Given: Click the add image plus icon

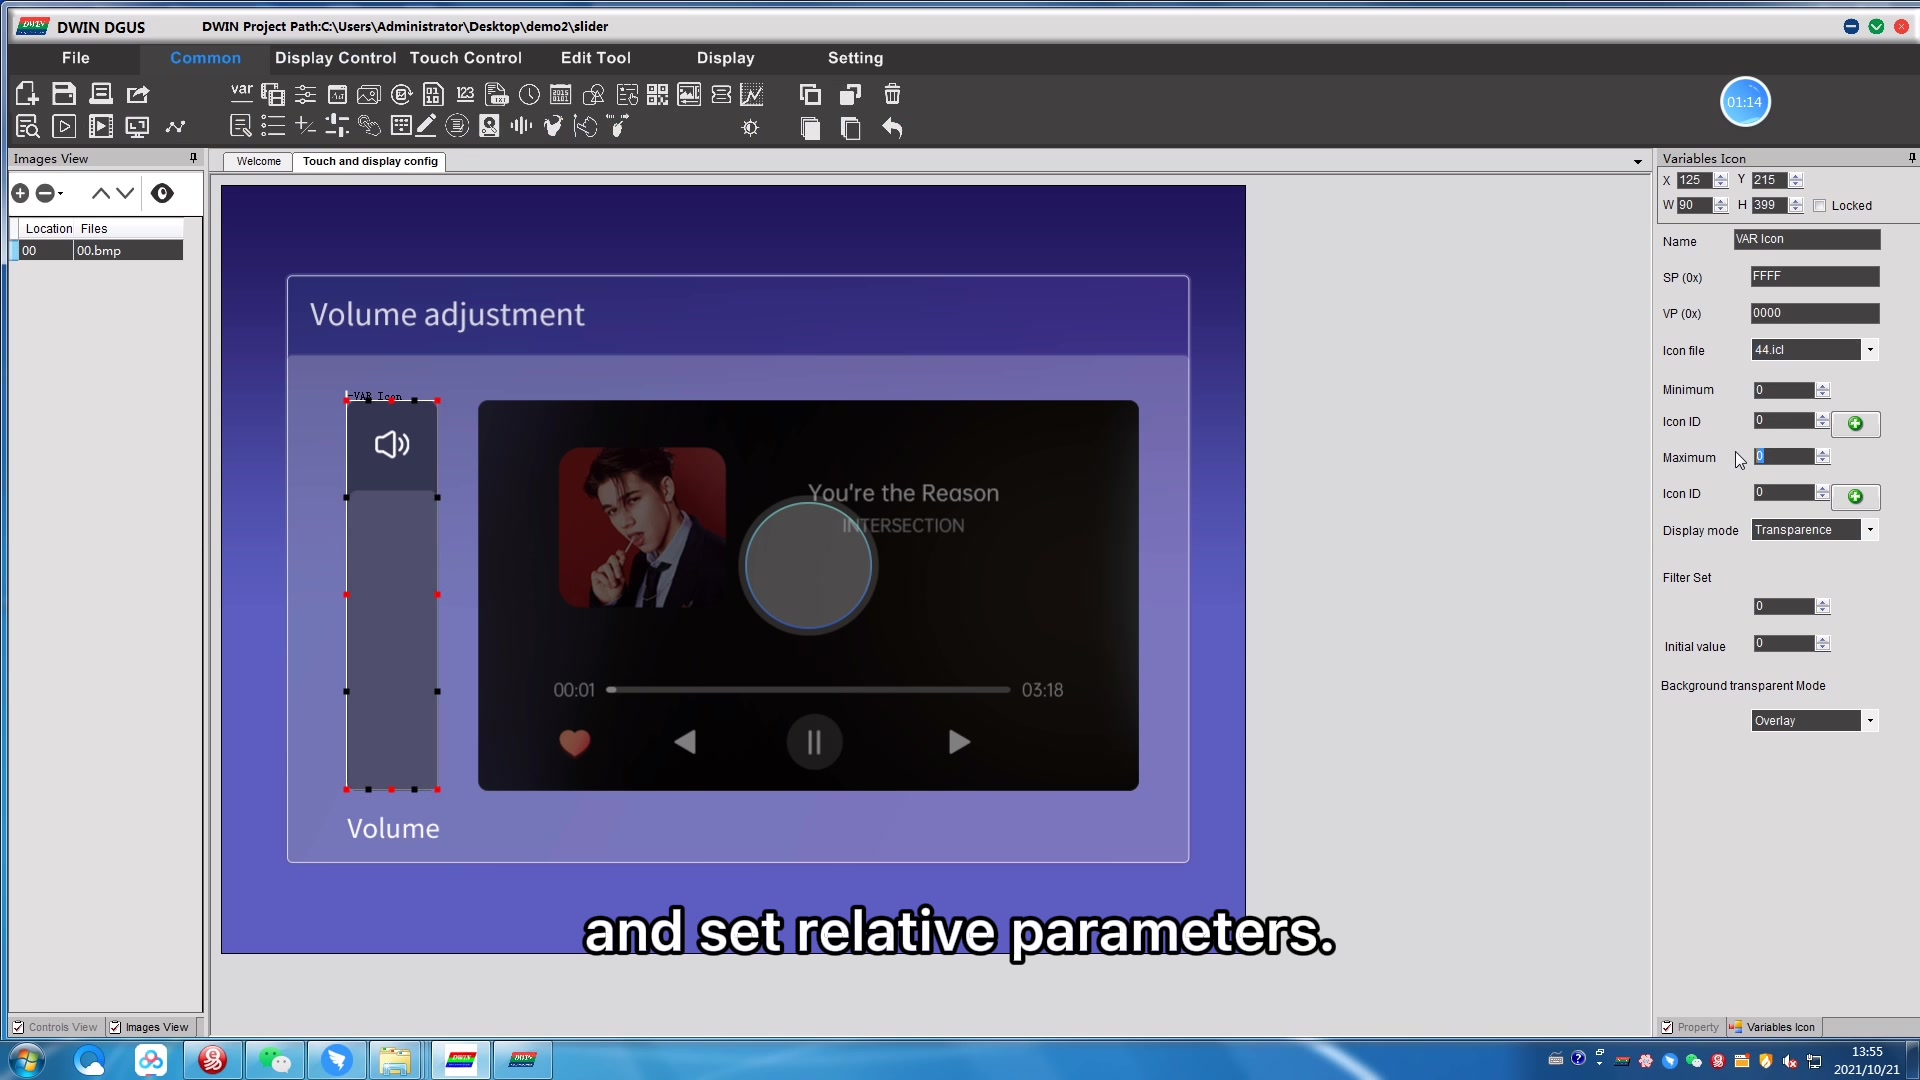Looking at the screenshot, I should pyautogui.click(x=20, y=193).
